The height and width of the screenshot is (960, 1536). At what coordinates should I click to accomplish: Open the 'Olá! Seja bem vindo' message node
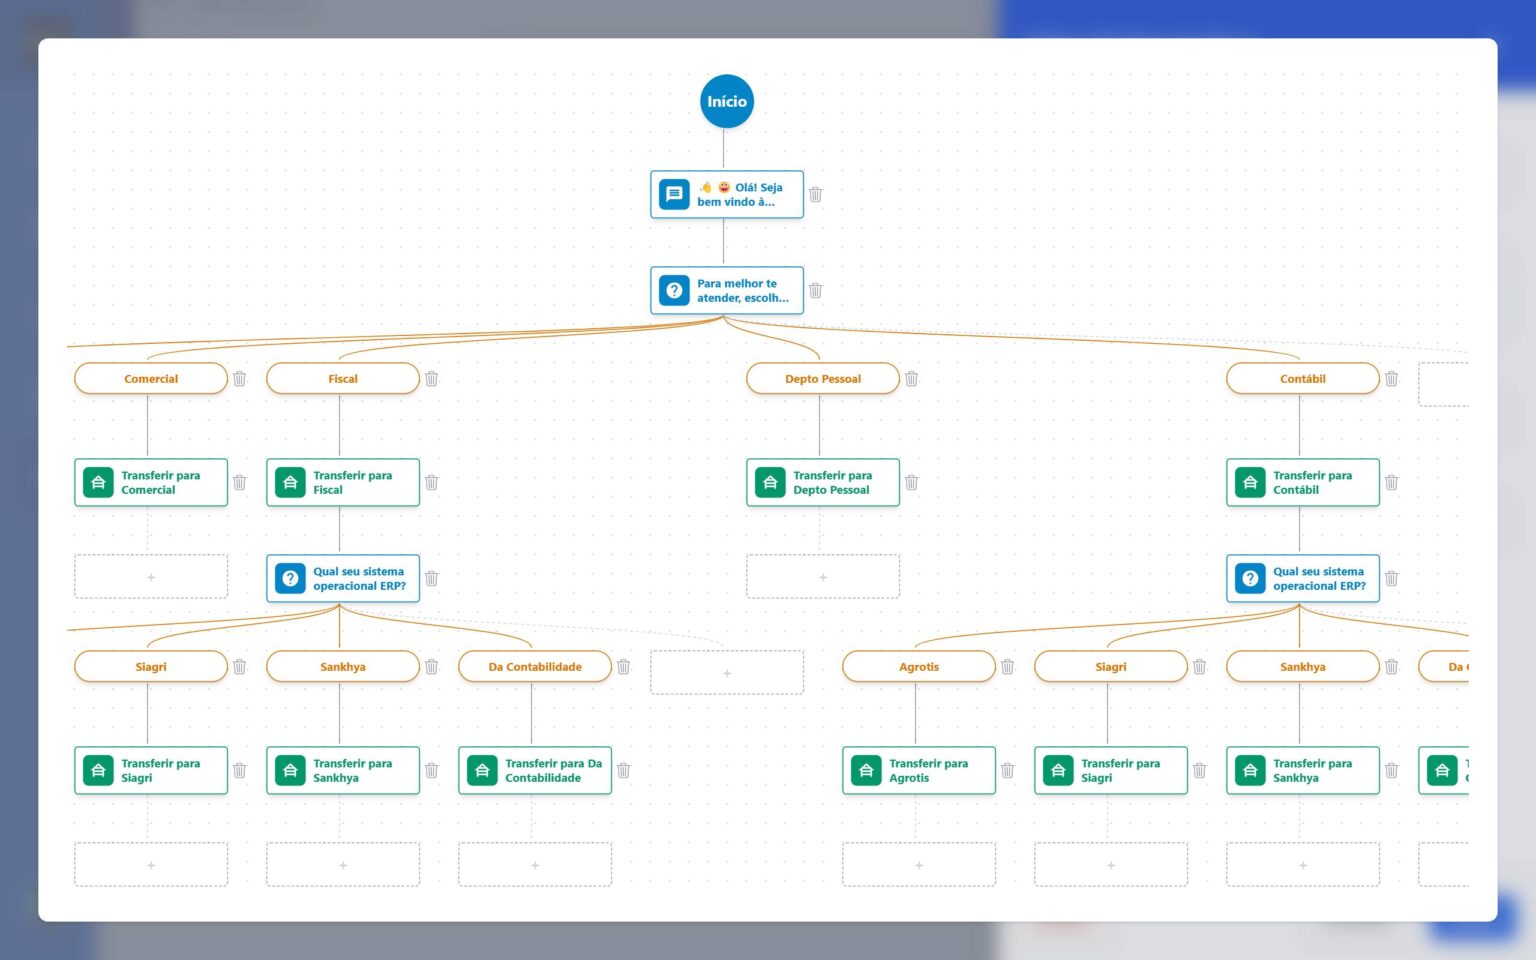(x=727, y=194)
